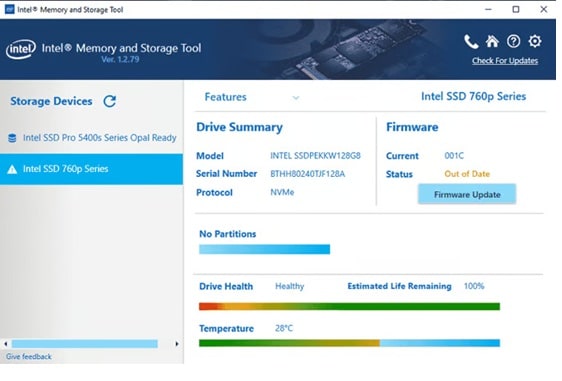
Task: Minimize the Intel Memory and Storage Tool window
Action: coord(488,9)
